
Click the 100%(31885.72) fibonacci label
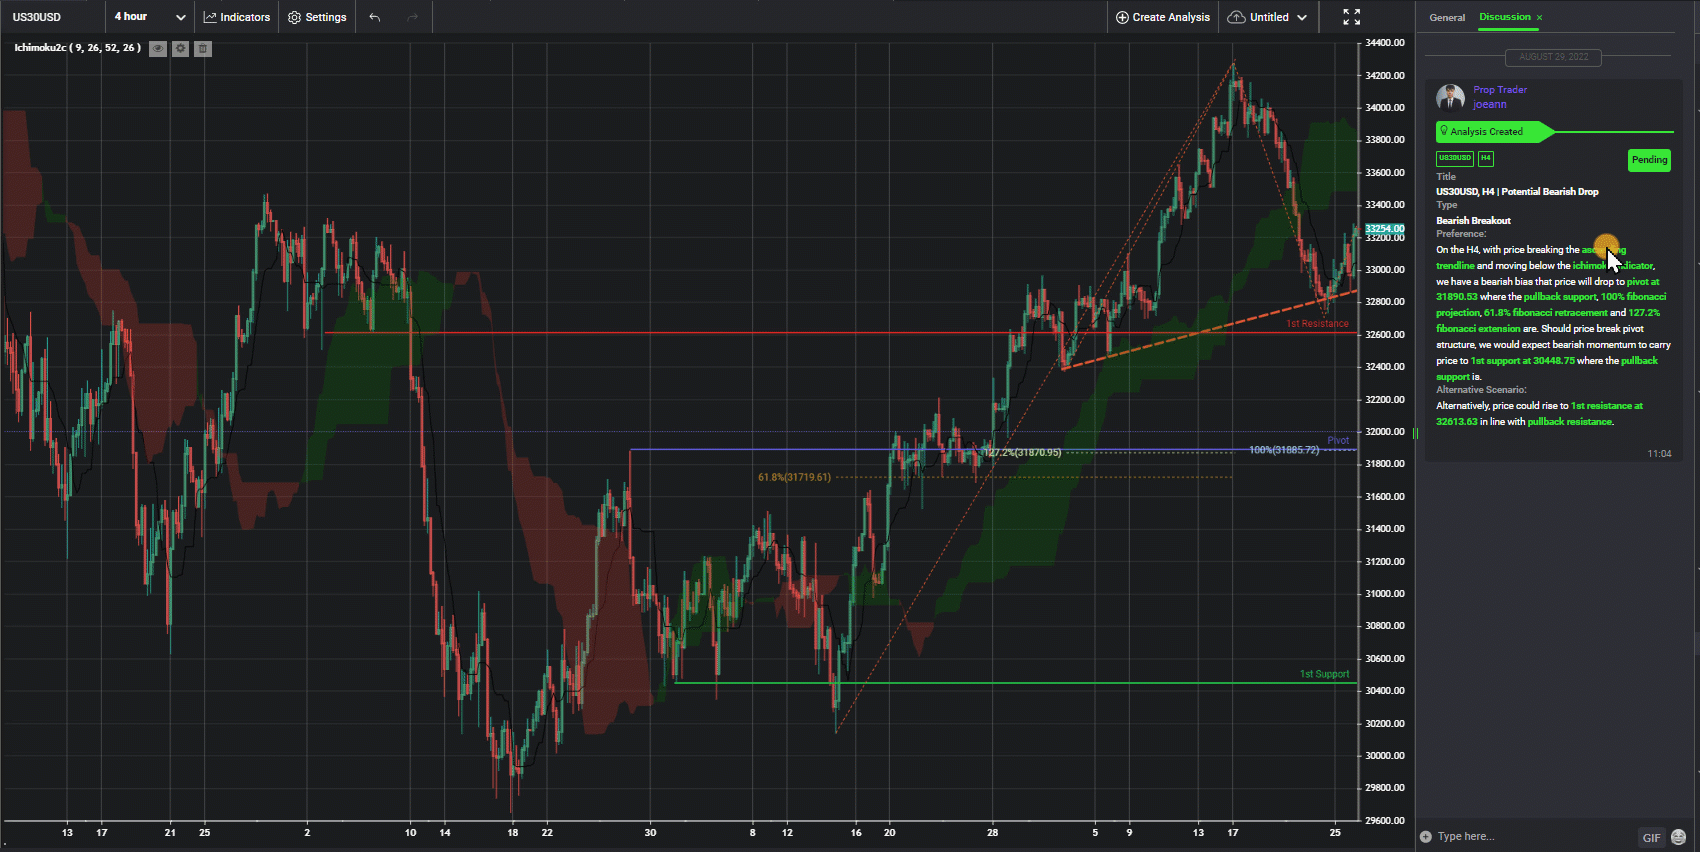tap(1284, 450)
